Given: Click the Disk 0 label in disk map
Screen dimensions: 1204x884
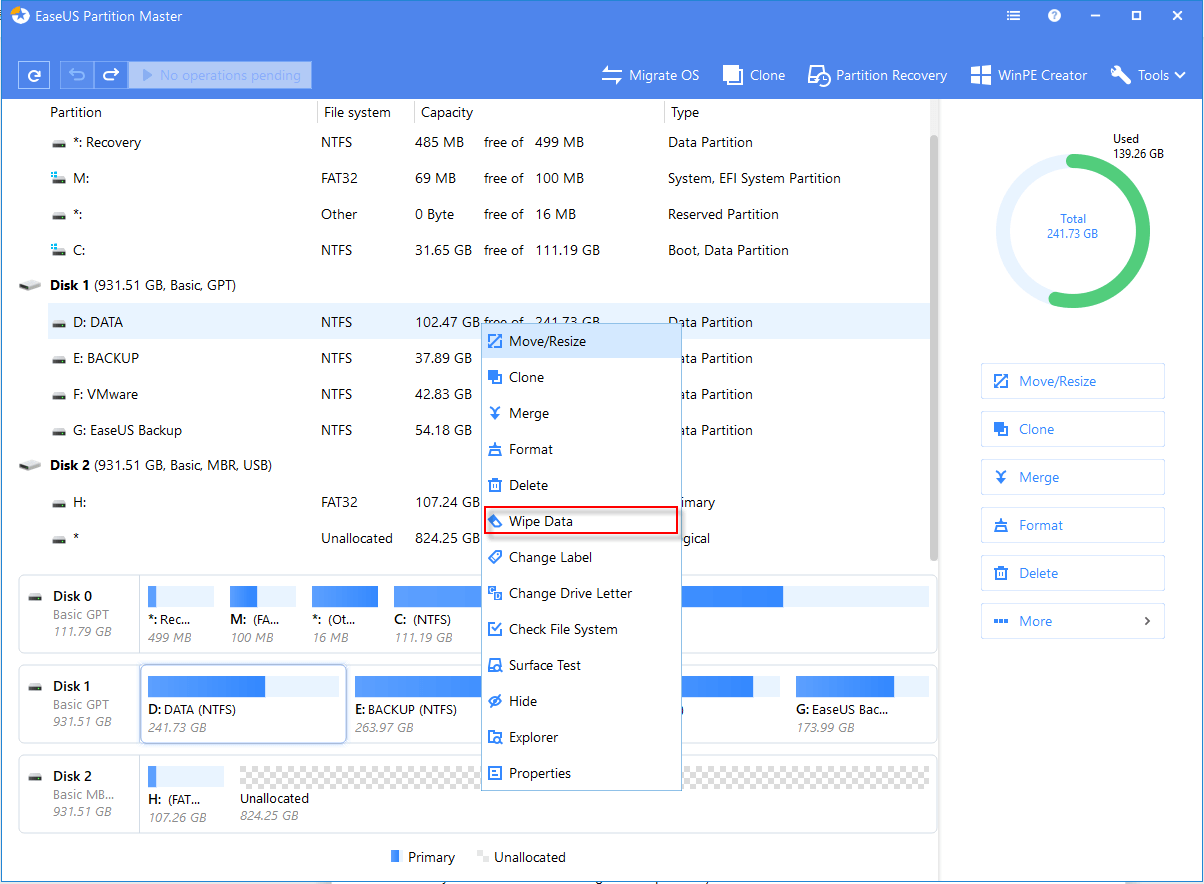Looking at the screenshot, I should pos(72,596).
